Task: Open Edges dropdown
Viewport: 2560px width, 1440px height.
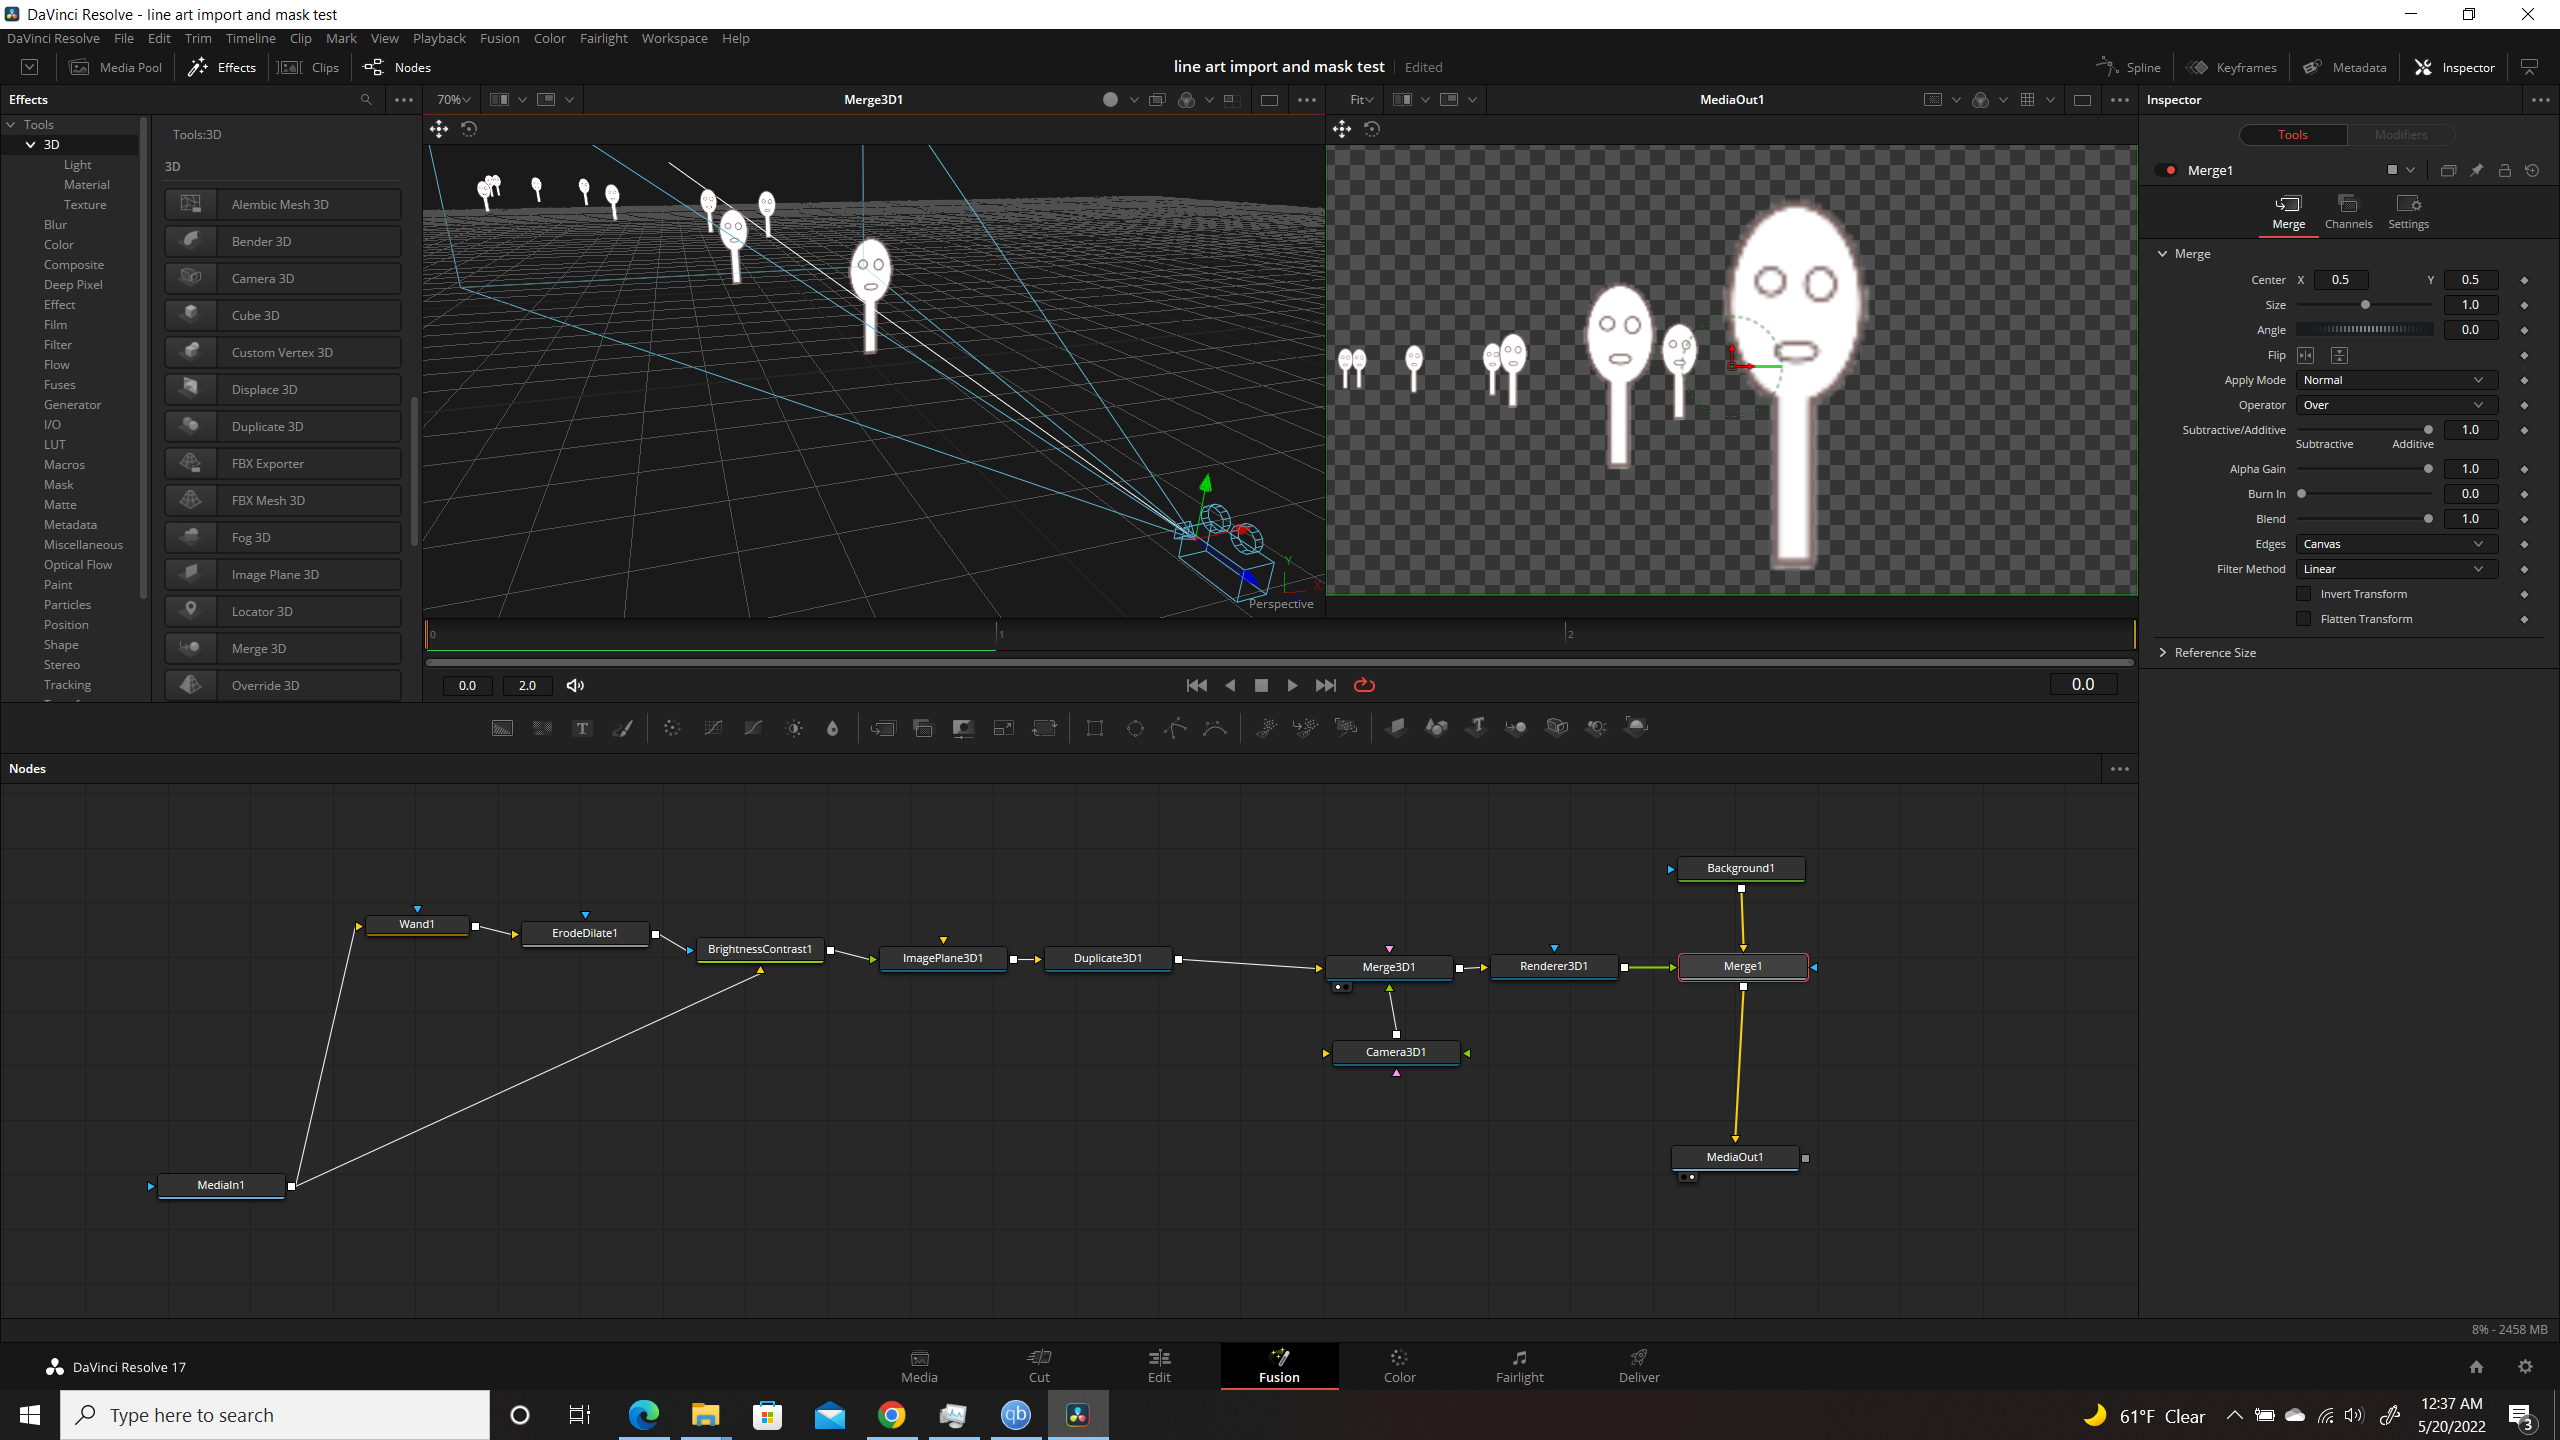Action: pyautogui.click(x=2396, y=544)
